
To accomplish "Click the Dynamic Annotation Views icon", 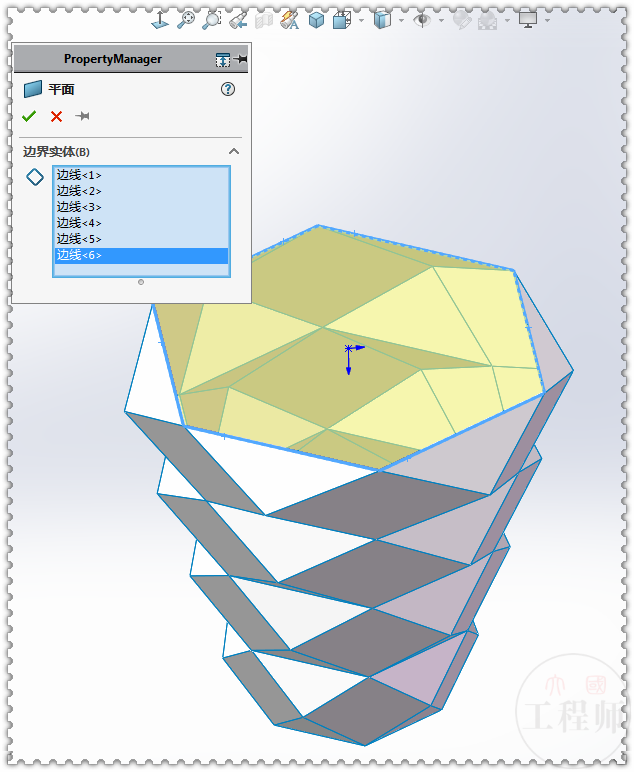I will point(289,20).
